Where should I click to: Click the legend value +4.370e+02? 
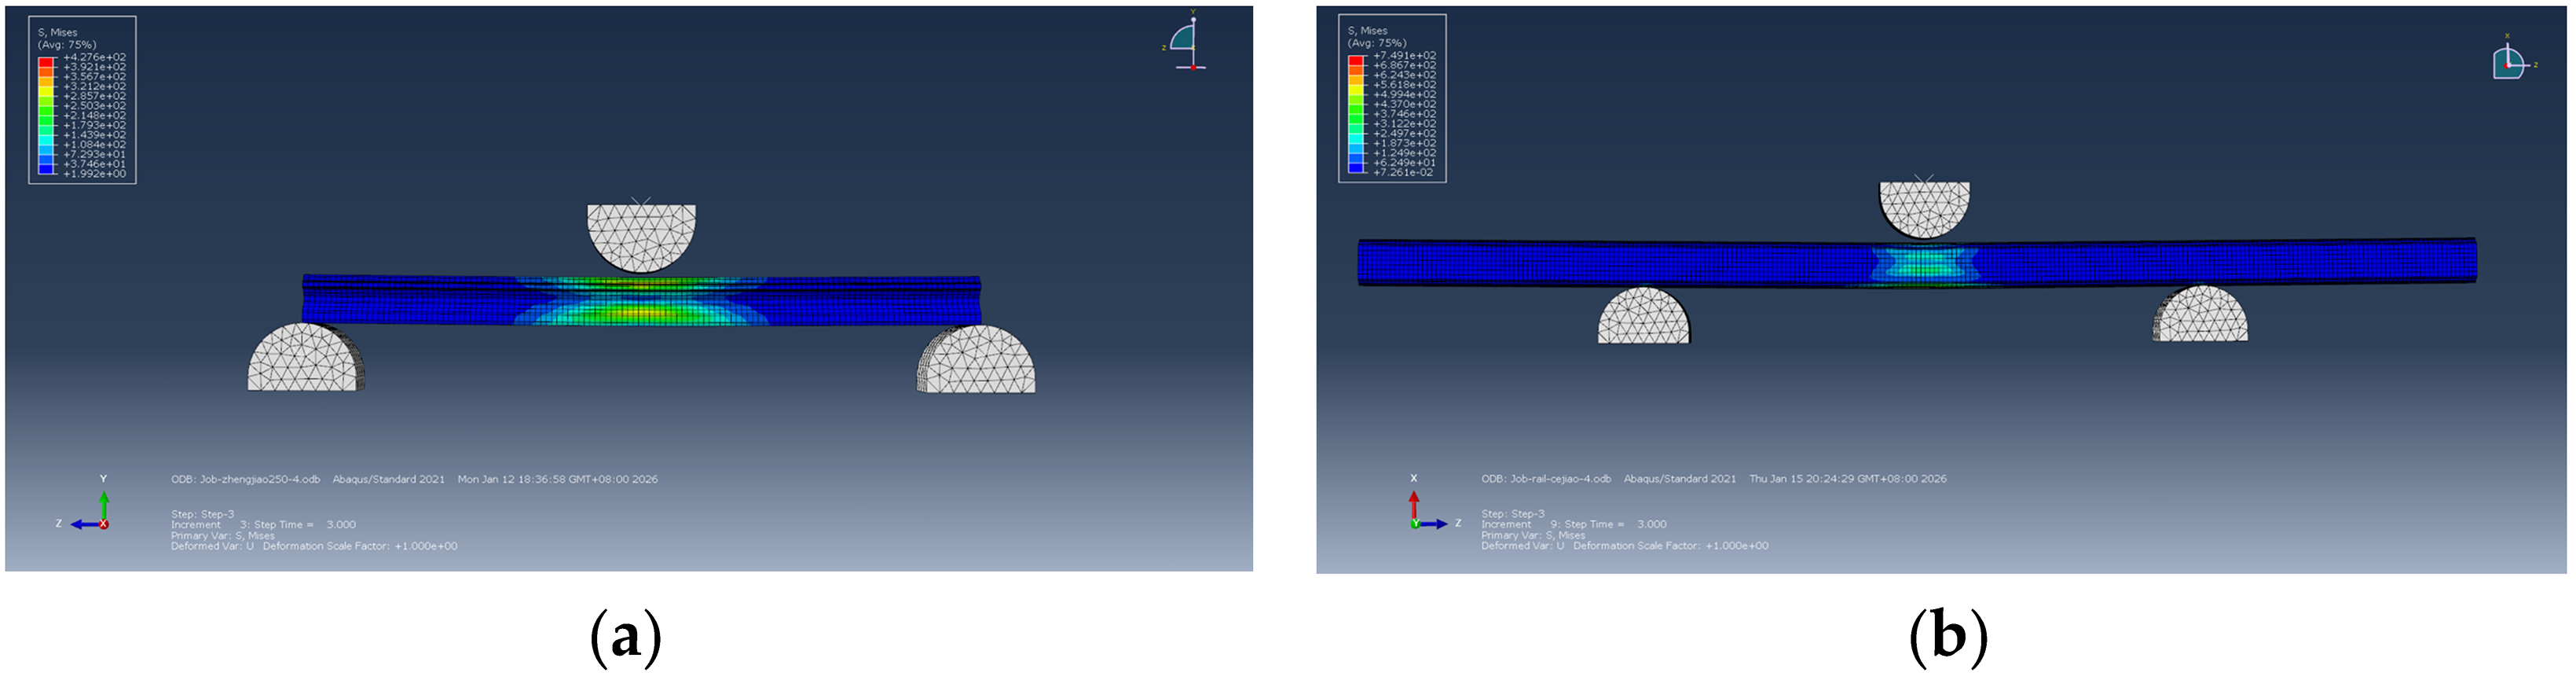(x=1405, y=104)
